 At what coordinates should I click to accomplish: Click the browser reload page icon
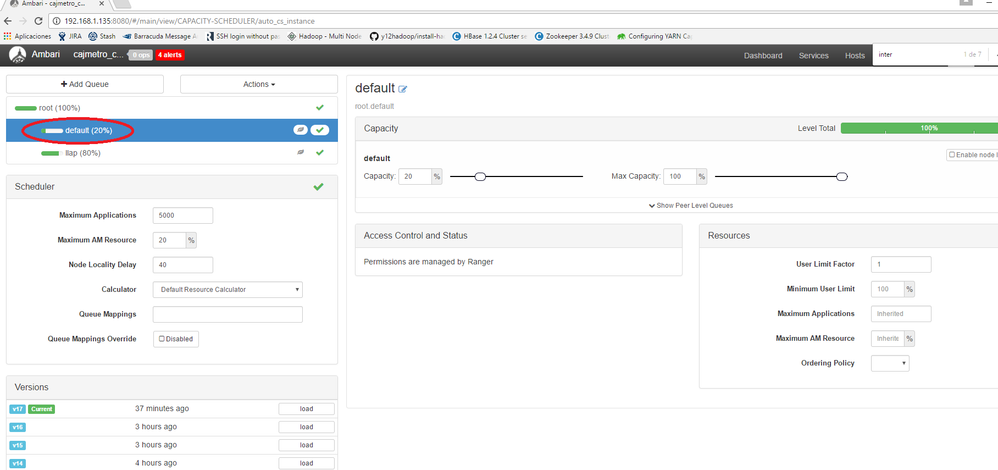pyautogui.click(x=39, y=21)
